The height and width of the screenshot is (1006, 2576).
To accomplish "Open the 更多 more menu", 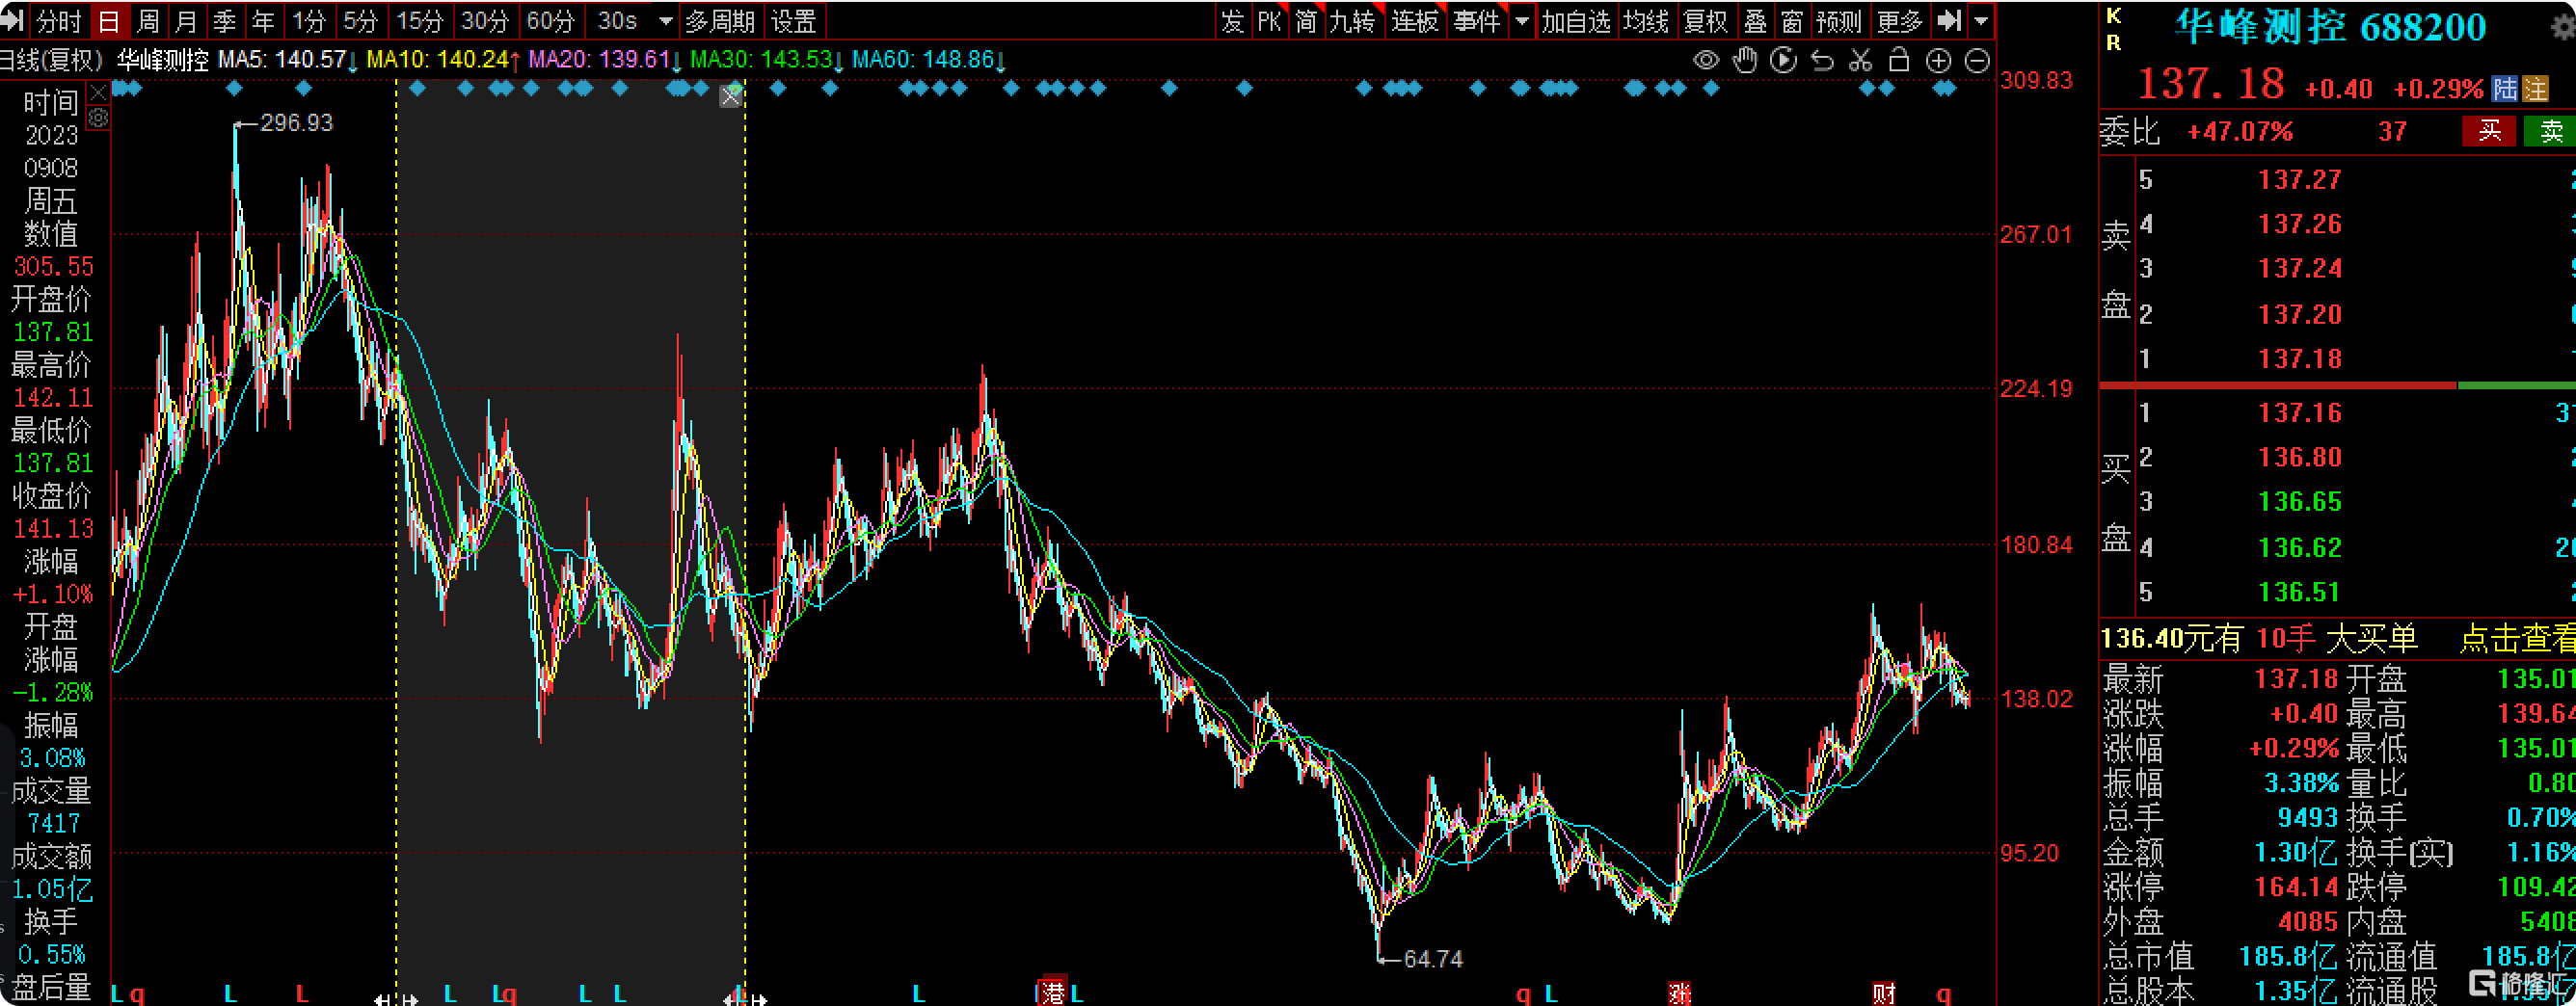I will point(1899,21).
